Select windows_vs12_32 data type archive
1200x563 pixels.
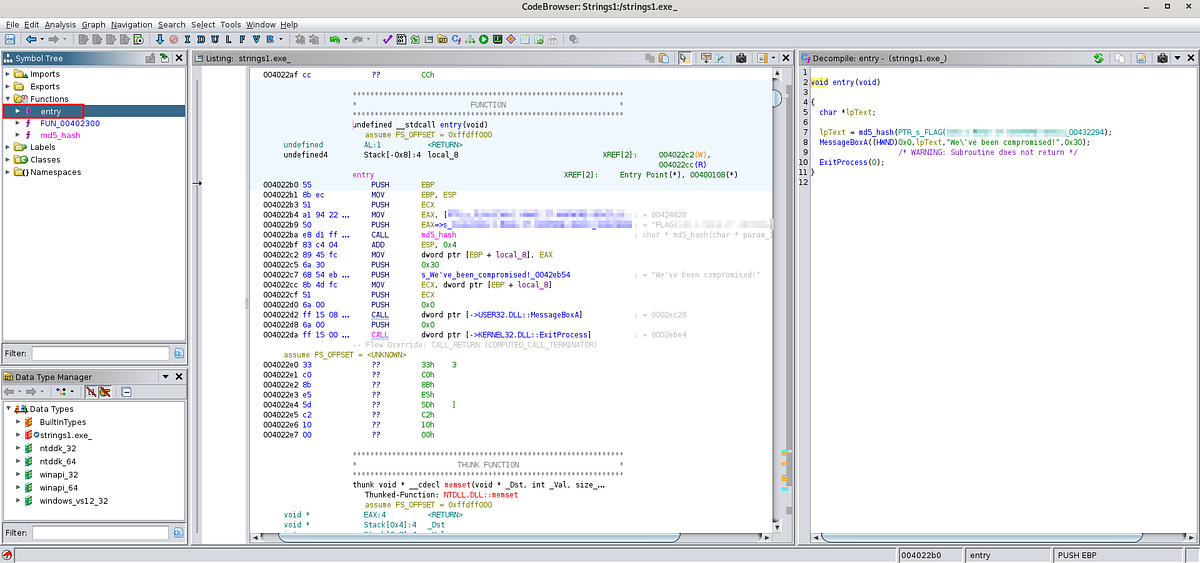(73, 500)
